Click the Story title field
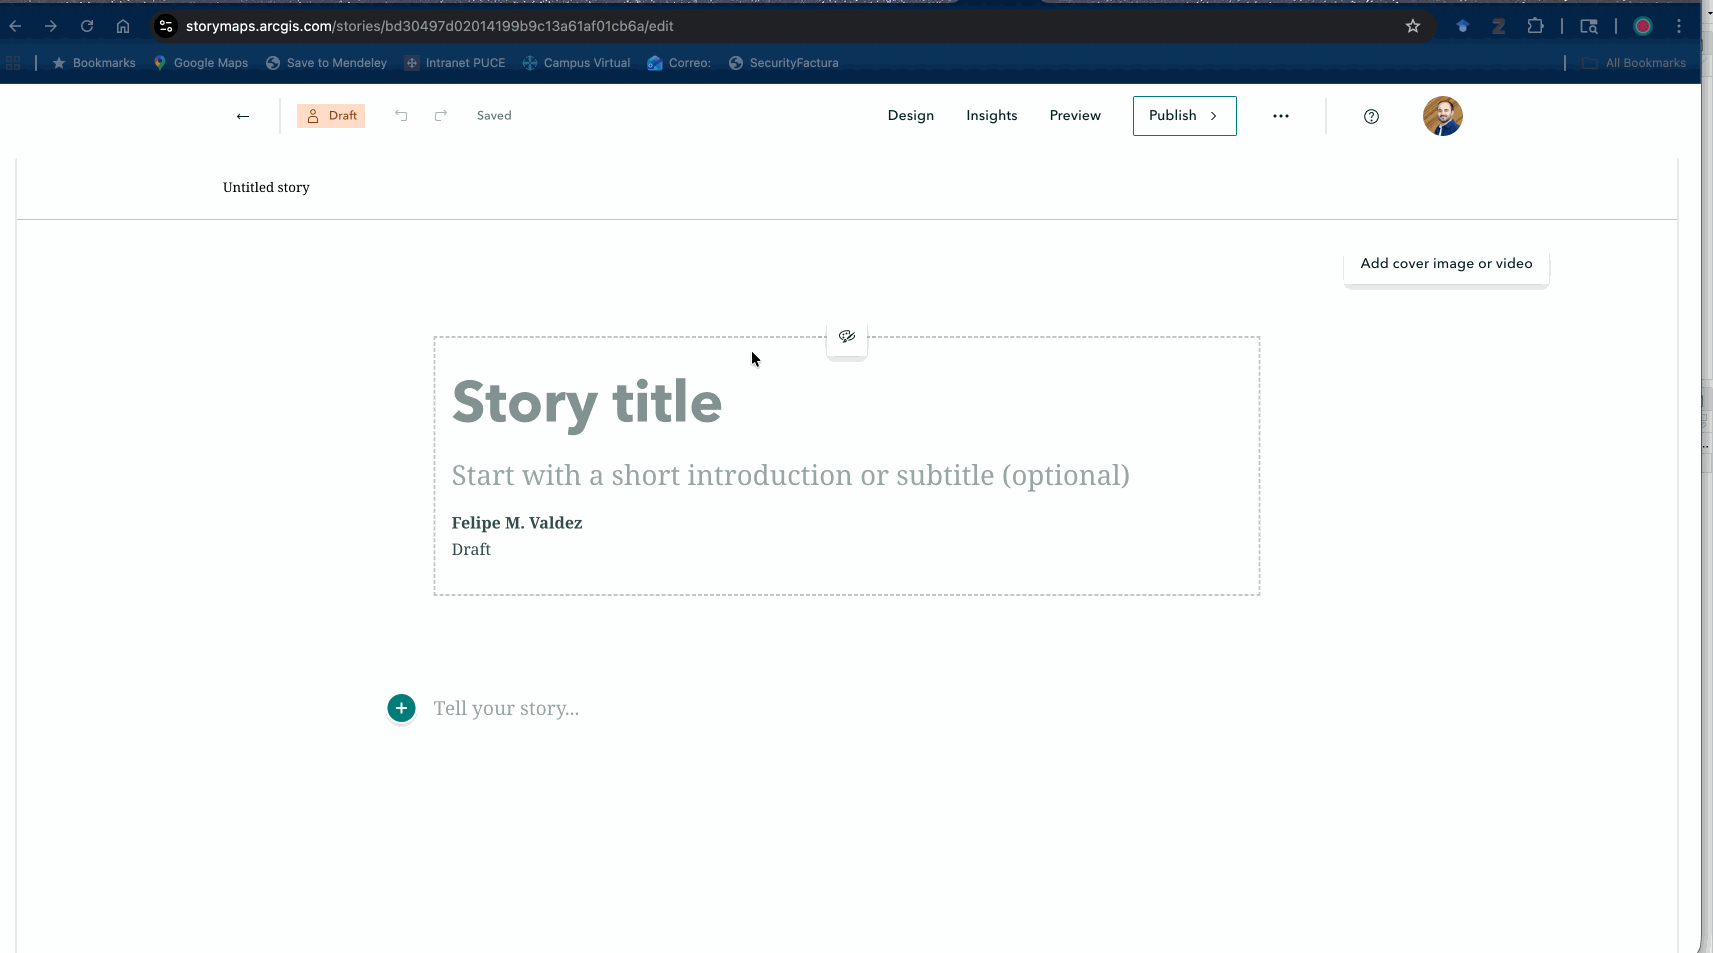The width and height of the screenshot is (1713, 953). pos(587,402)
